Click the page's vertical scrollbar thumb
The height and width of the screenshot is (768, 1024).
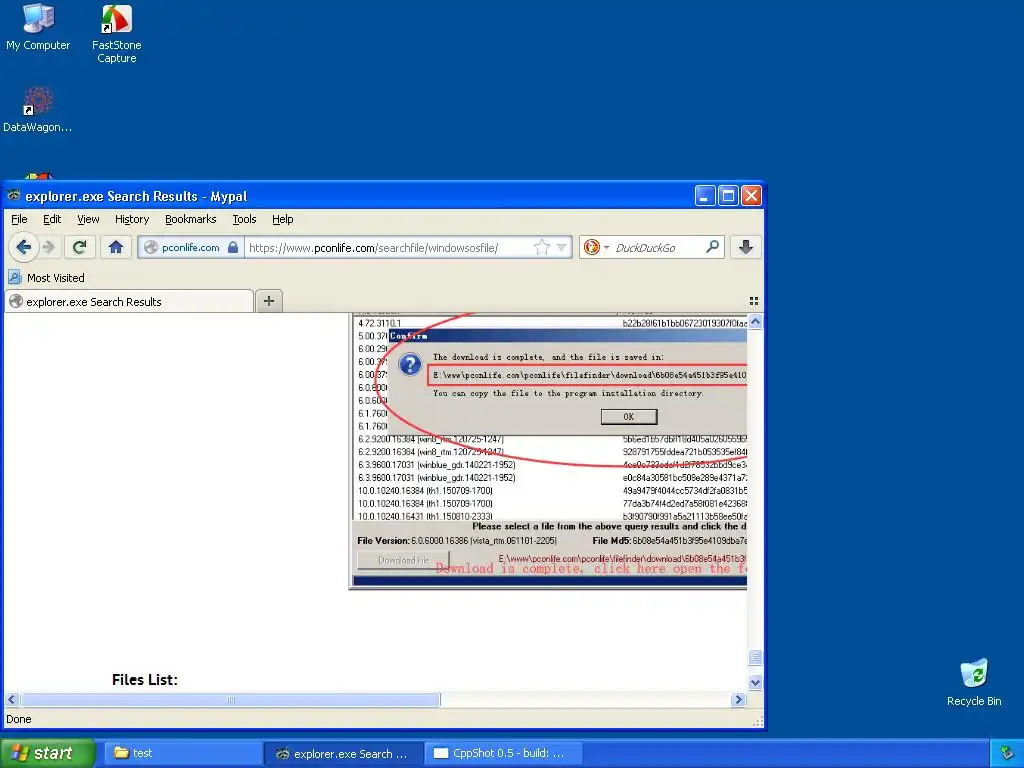[x=755, y=657]
